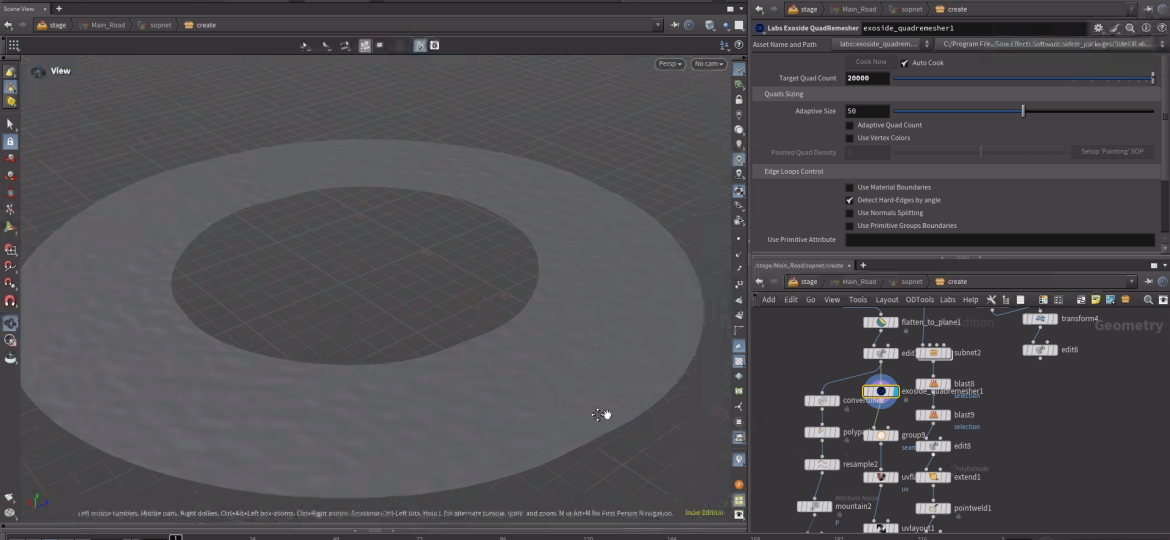This screenshot has width=1170, height=540.
Task: Click the wrench icon in network editor toolbar
Action: click(x=991, y=300)
